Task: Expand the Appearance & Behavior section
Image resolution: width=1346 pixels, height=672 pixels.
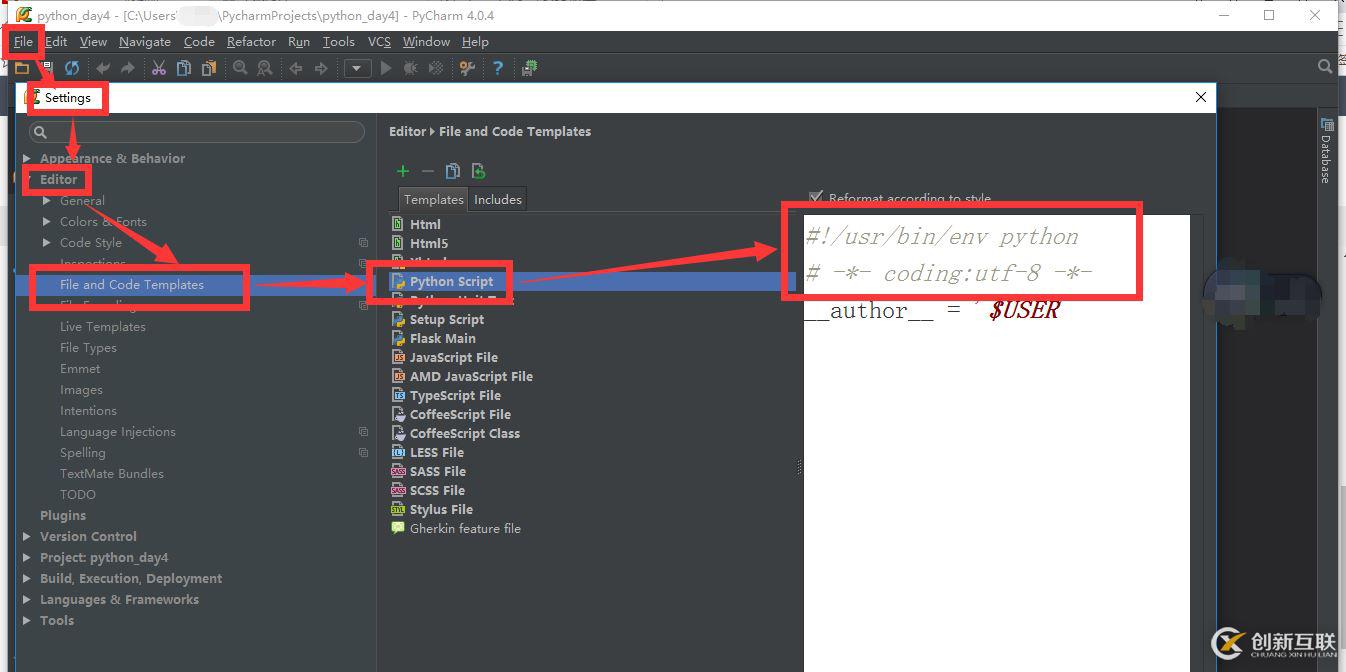Action: click(x=27, y=158)
